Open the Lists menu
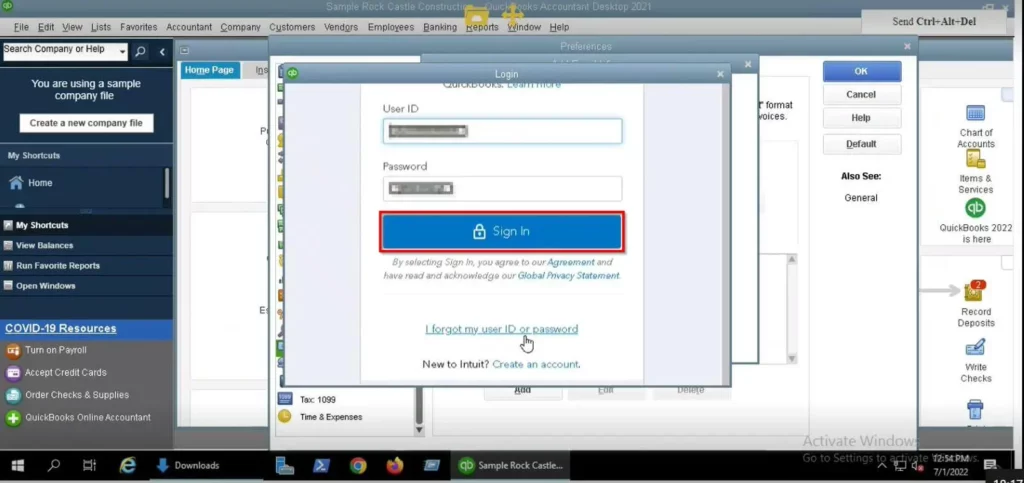 [x=101, y=27]
